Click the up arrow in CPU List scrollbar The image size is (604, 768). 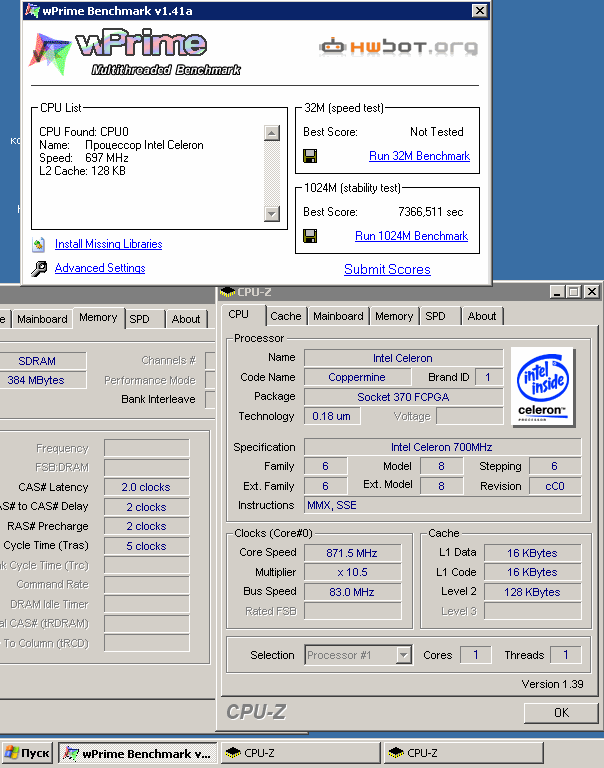(271, 133)
